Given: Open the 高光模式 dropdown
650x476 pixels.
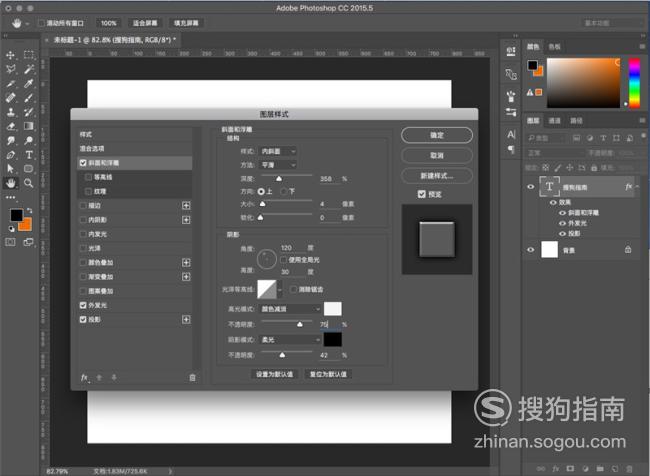Looking at the screenshot, I should (290, 309).
